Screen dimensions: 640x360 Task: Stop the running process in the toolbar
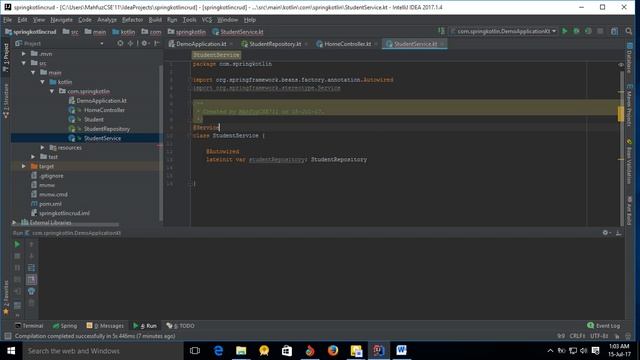pos(600,31)
